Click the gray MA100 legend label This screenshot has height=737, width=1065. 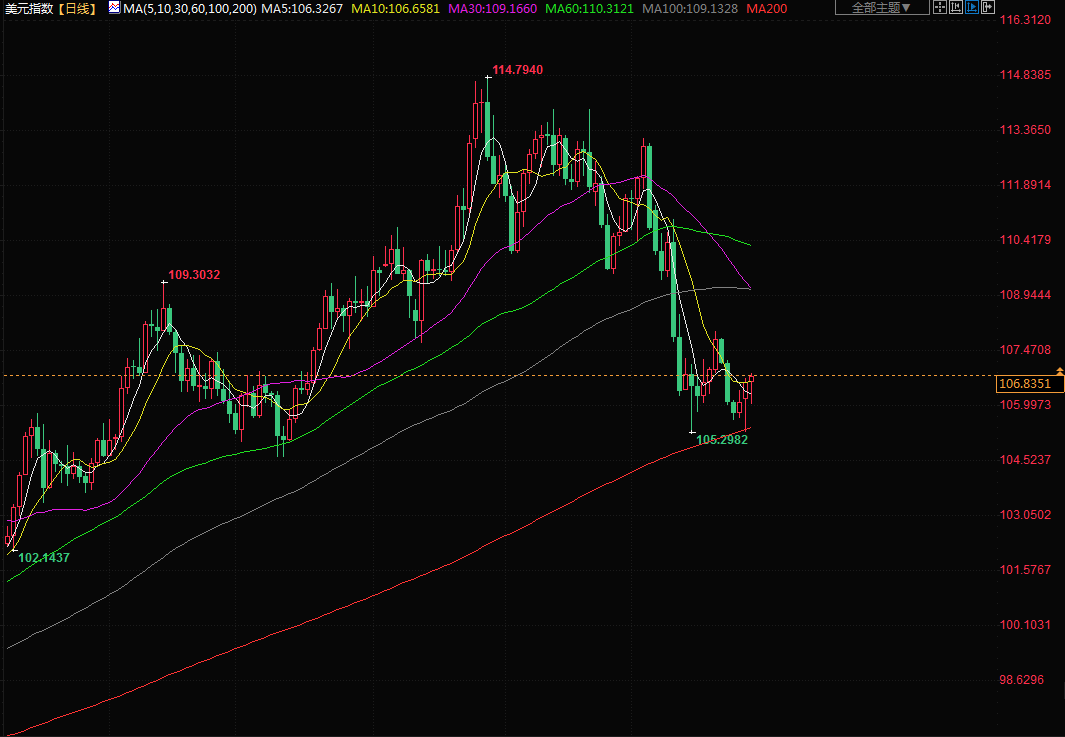click(x=690, y=8)
